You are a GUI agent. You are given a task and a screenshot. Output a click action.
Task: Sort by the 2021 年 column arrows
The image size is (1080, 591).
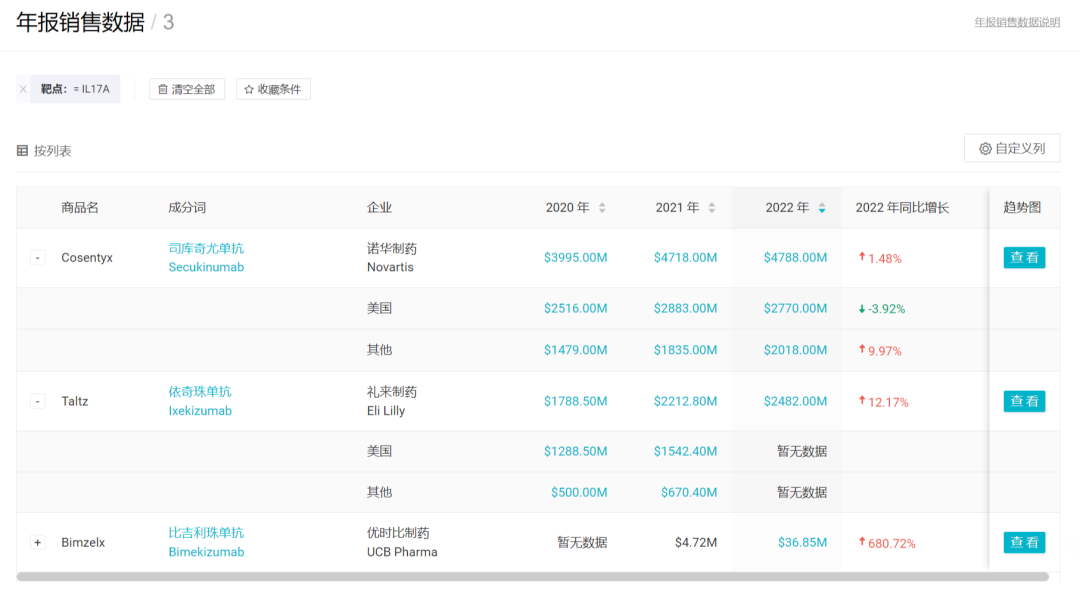point(712,207)
